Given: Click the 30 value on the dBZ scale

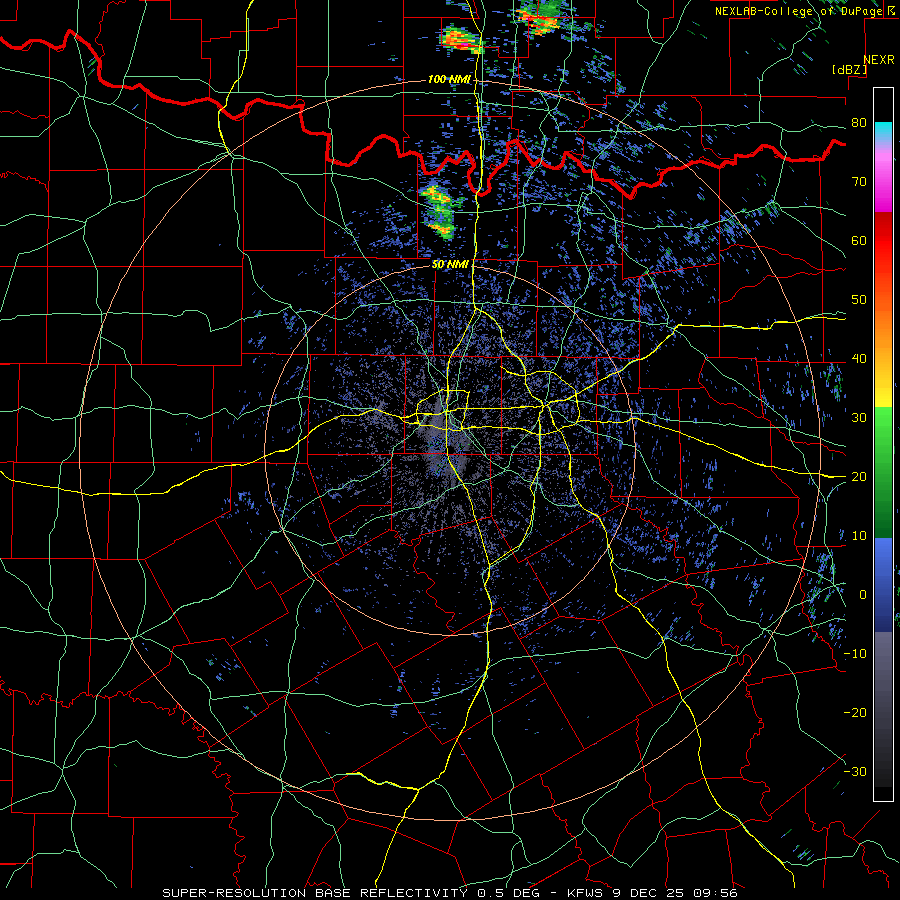Looking at the screenshot, I should [x=859, y=418].
